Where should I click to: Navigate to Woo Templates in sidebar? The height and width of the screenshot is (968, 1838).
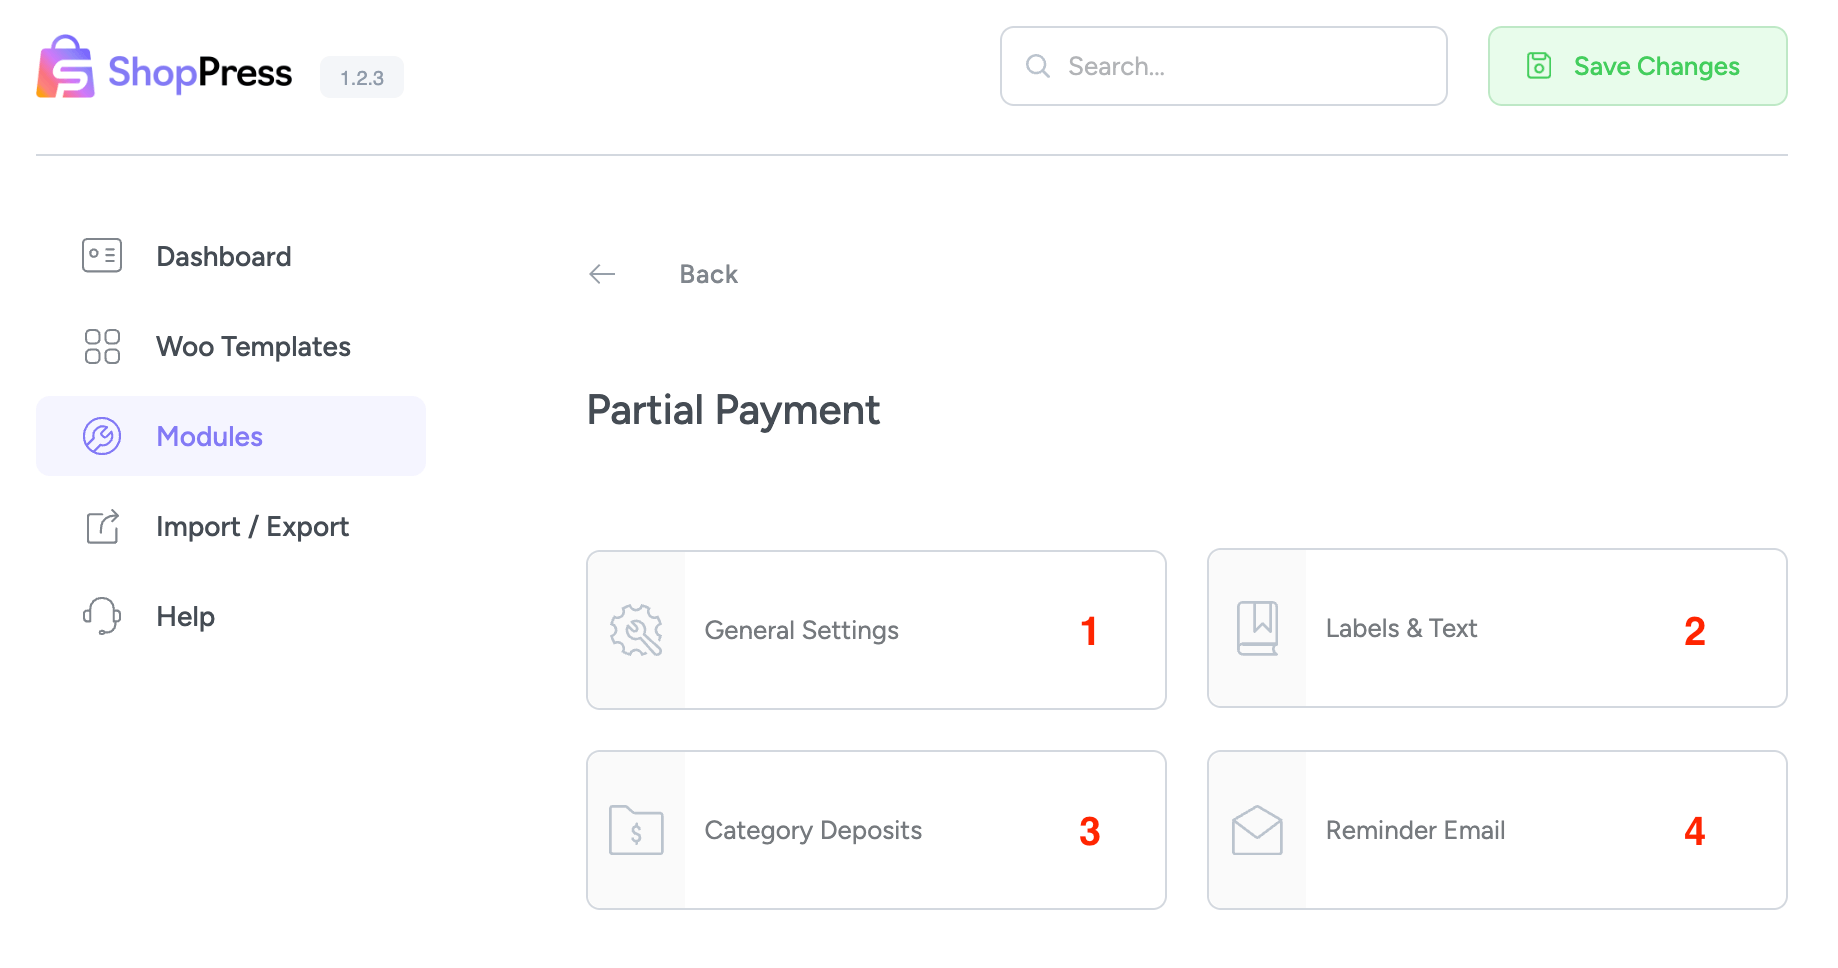pos(253,346)
